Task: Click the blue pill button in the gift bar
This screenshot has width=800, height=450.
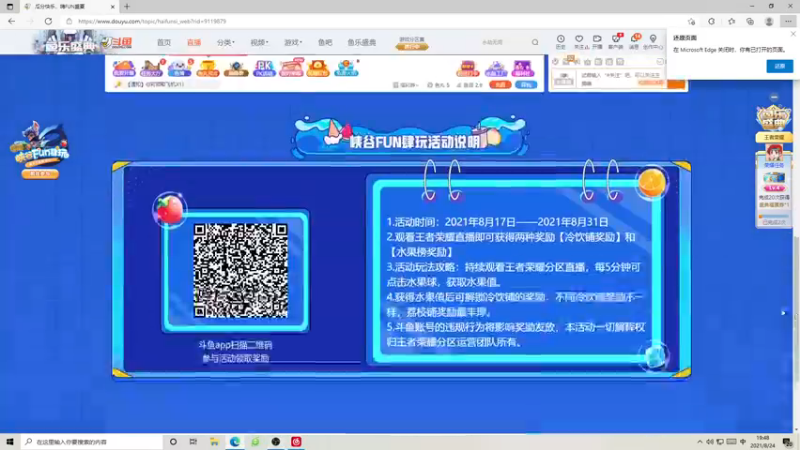Action: (x=526, y=85)
